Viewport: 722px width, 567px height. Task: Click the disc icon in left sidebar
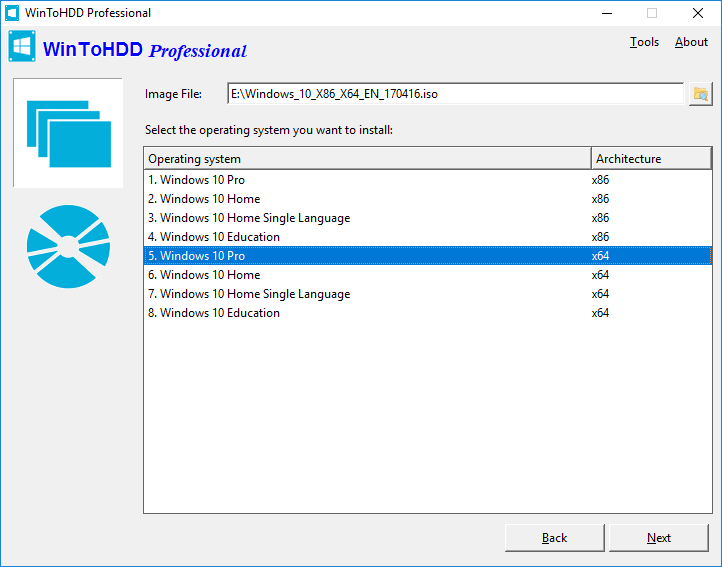point(68,246)
